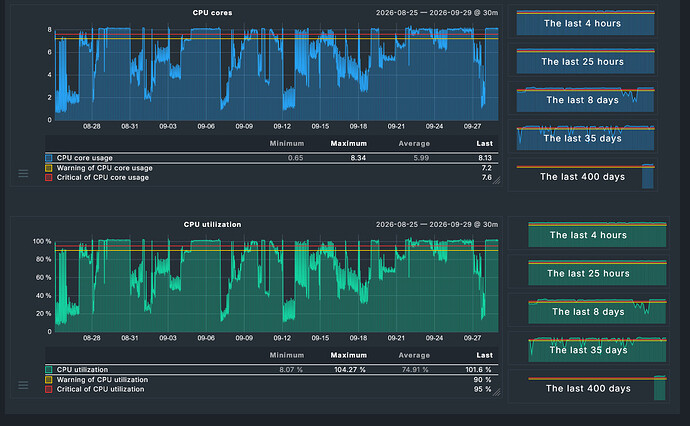Click the Average column header in CPU utilization
Image resolution: width=690 pixels, height=426 pixels.
414,355
